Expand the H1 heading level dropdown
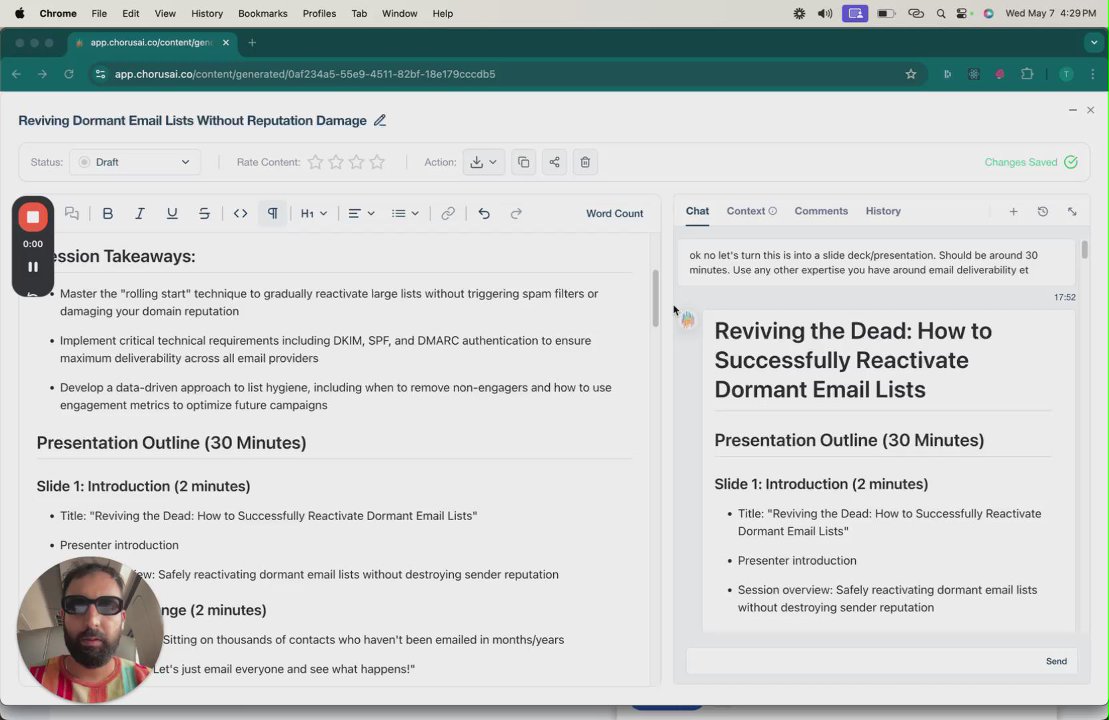 314,213
